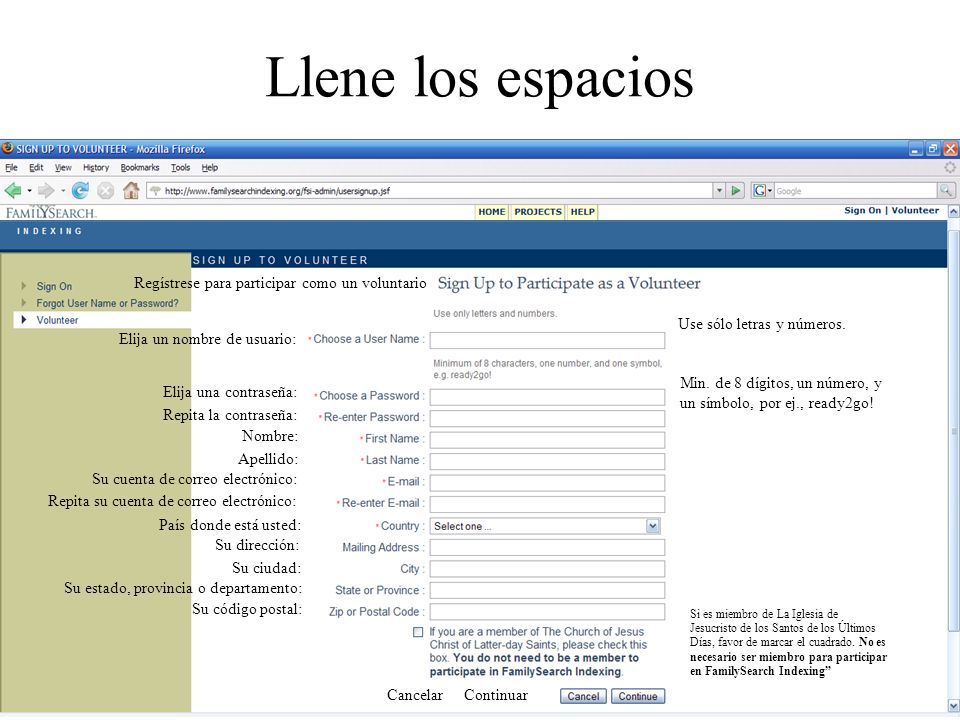Close the Firefox window
Screen dimensions: 960x720
tap(950, 149)
